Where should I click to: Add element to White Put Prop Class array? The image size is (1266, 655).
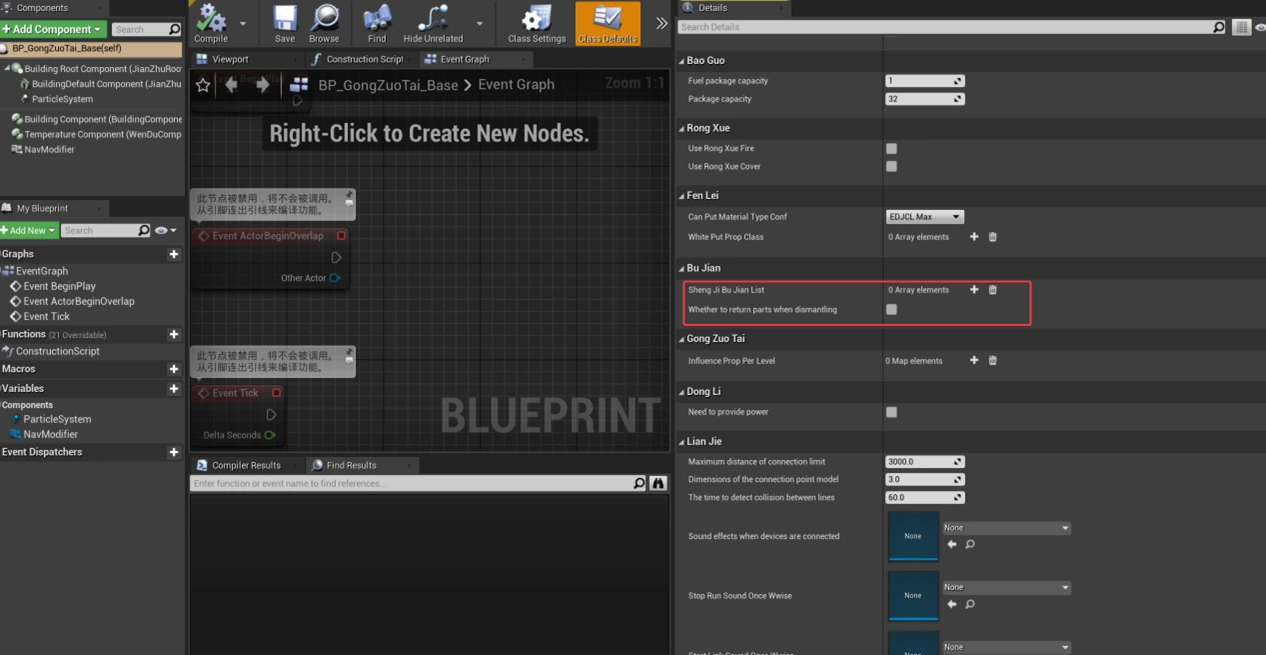point(974,237)
